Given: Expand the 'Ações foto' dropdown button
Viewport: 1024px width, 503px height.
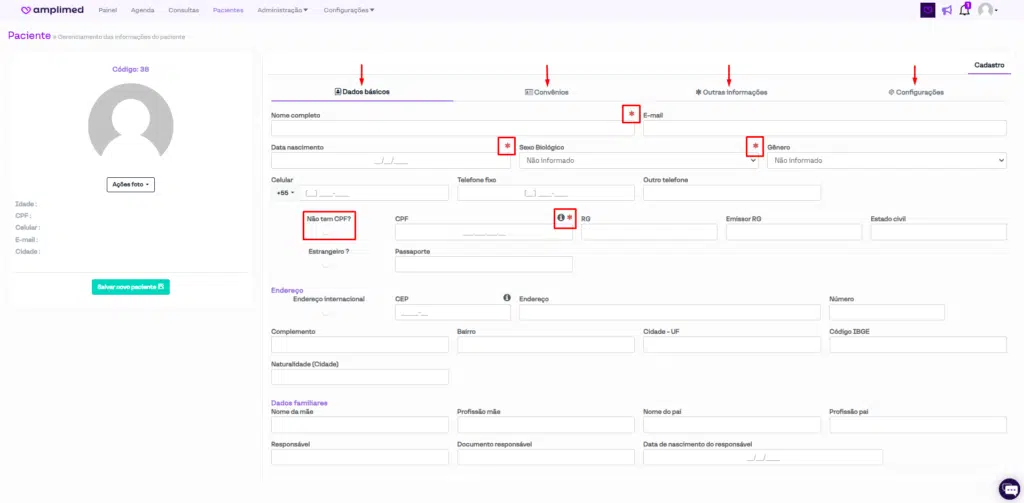Looking at the screenshot, I should click(130, 185).
